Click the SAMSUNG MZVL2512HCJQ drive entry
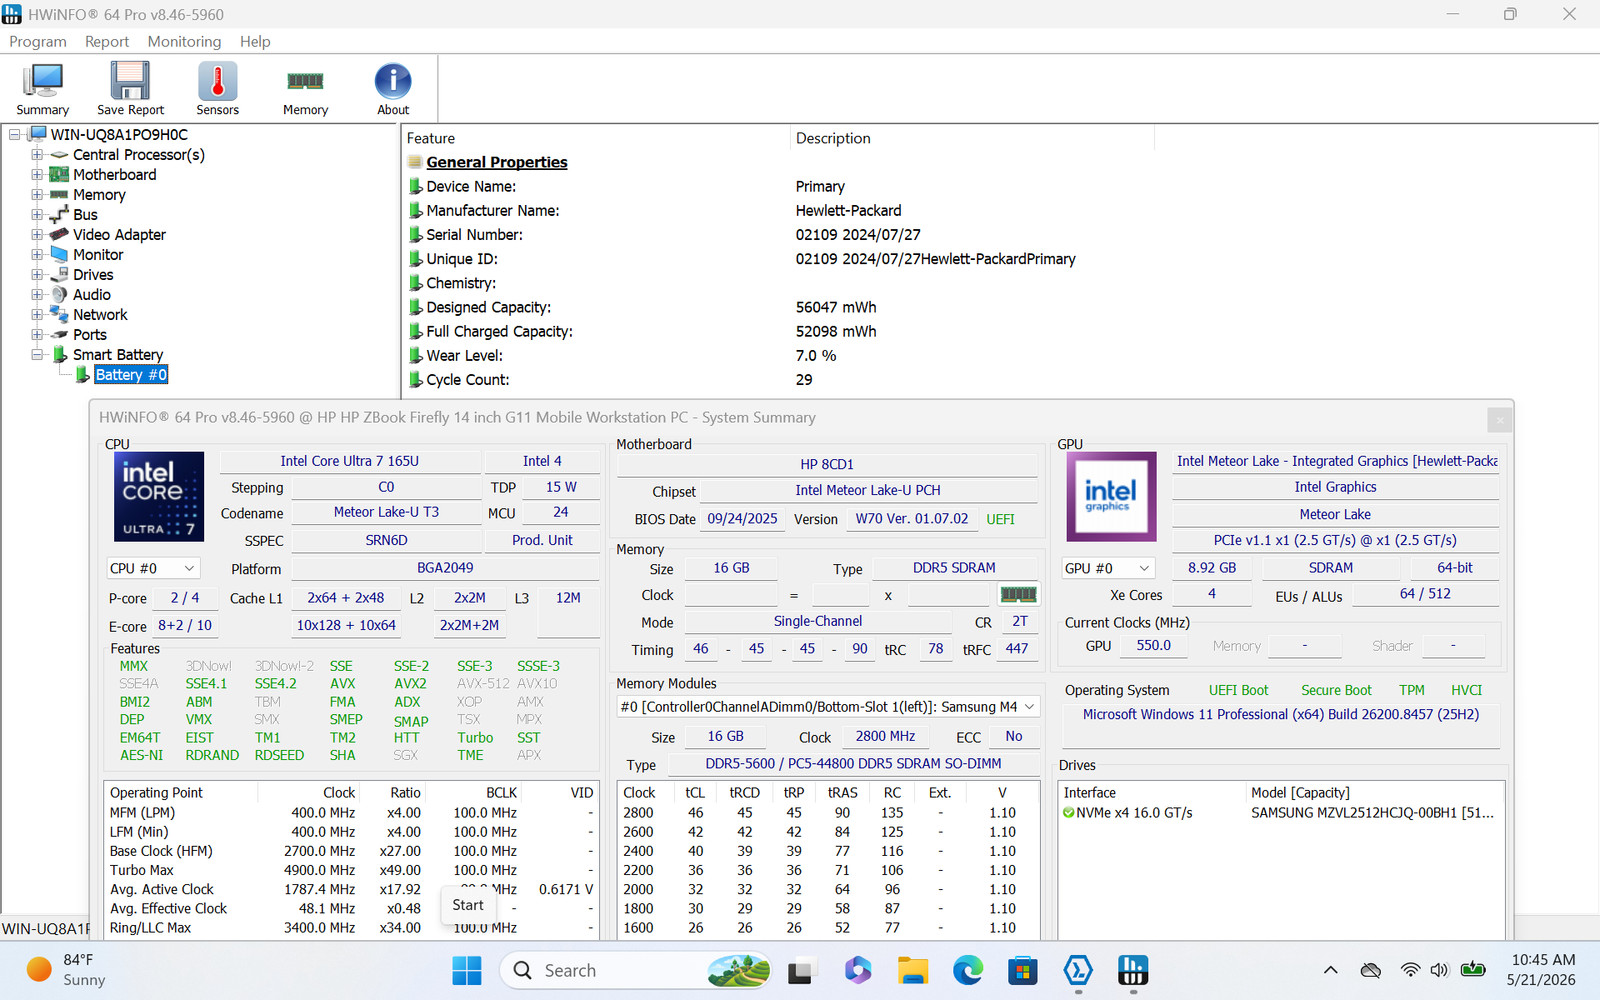This screenshot has height=1000, width=1600. 1372,813
